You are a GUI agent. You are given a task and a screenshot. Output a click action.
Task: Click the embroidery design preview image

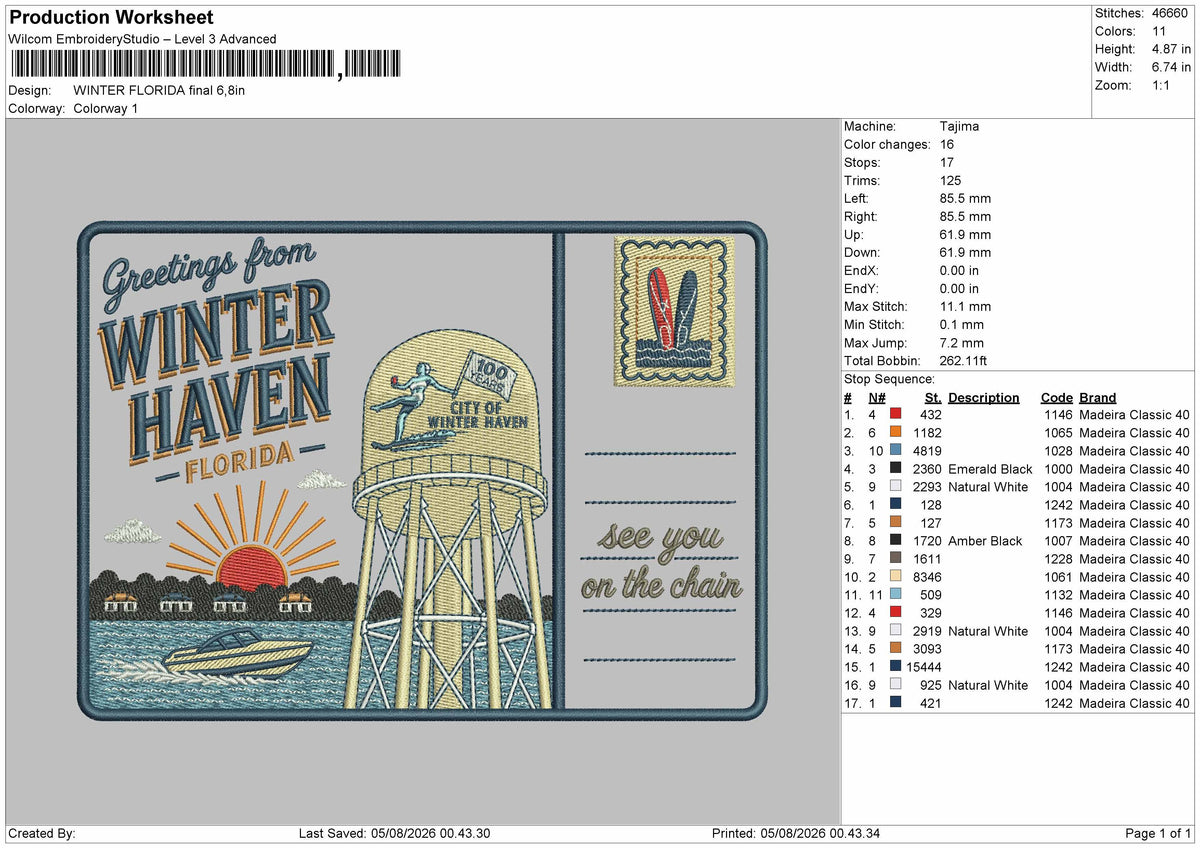[x=422, y=470]
